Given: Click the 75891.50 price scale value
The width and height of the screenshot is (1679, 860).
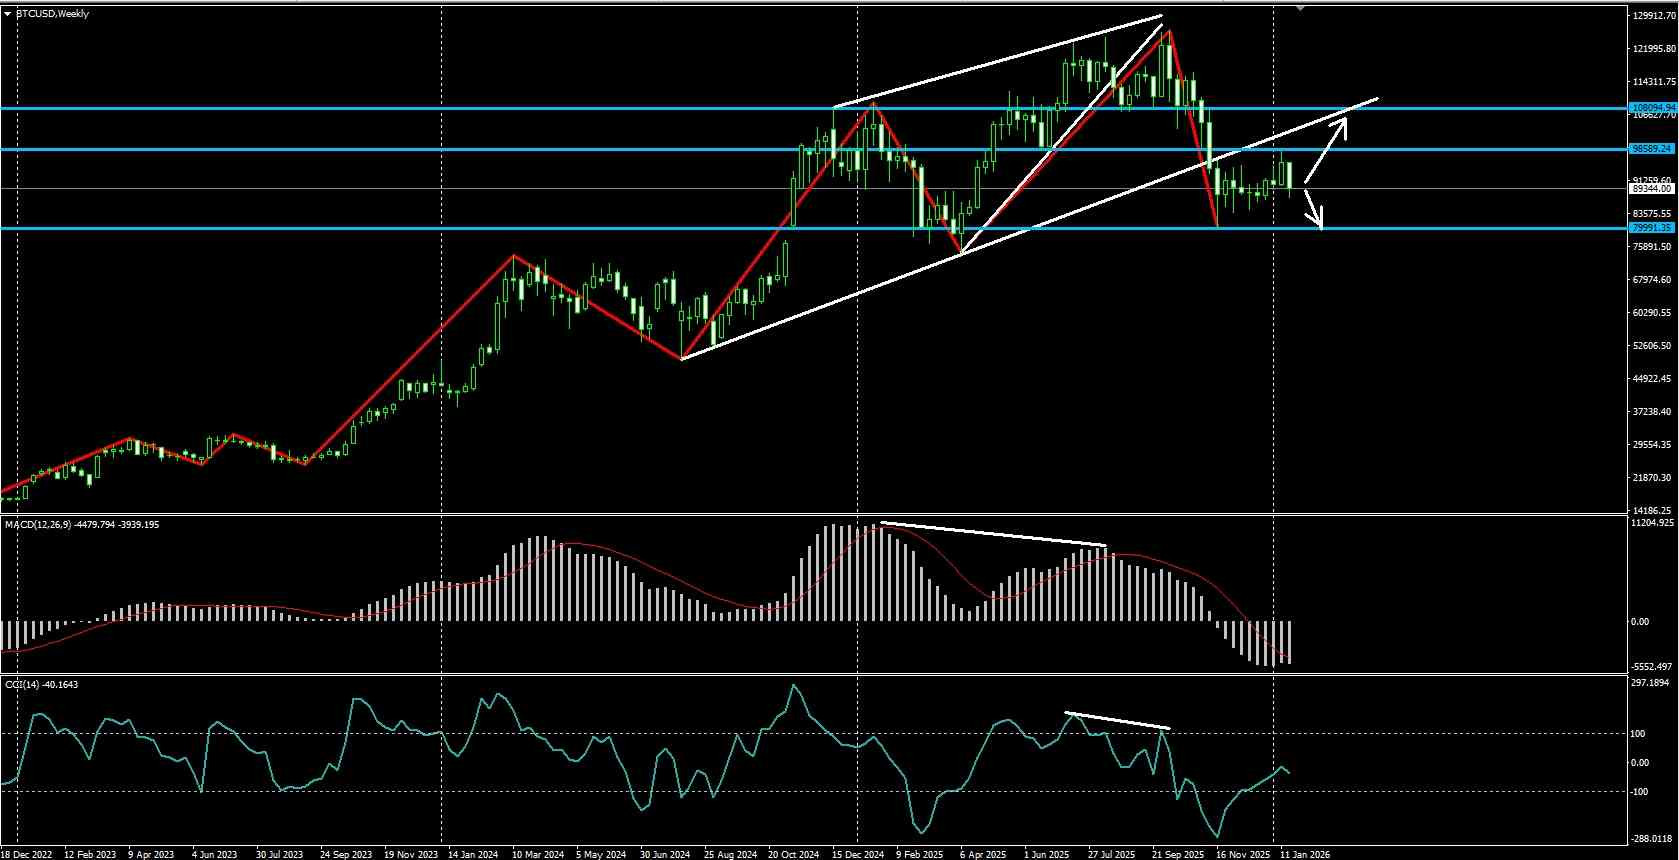Looking at the screenshot, I should pyautogui.click(x=1654, y=247).
